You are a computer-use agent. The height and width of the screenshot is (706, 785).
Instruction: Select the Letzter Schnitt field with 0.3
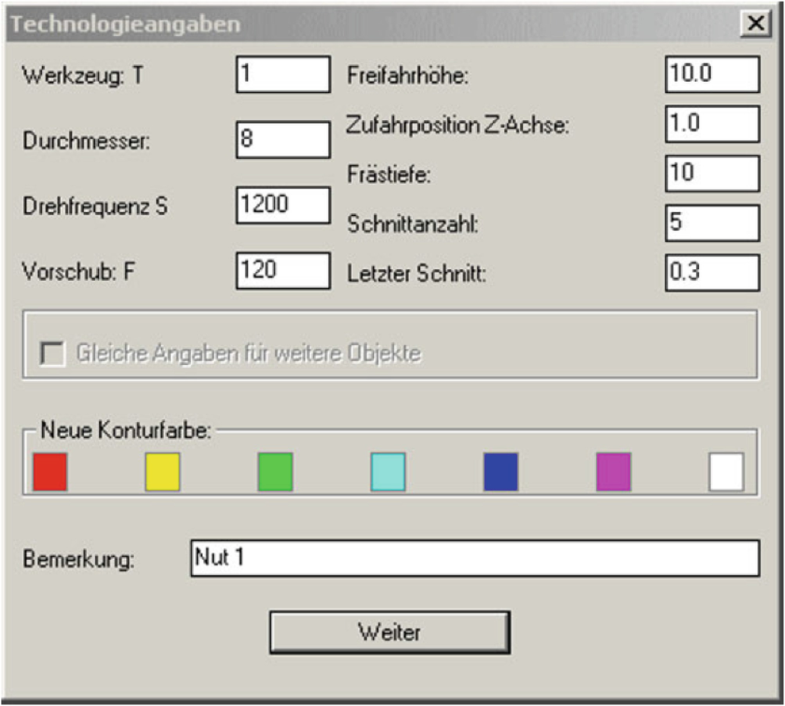(712, 273)
